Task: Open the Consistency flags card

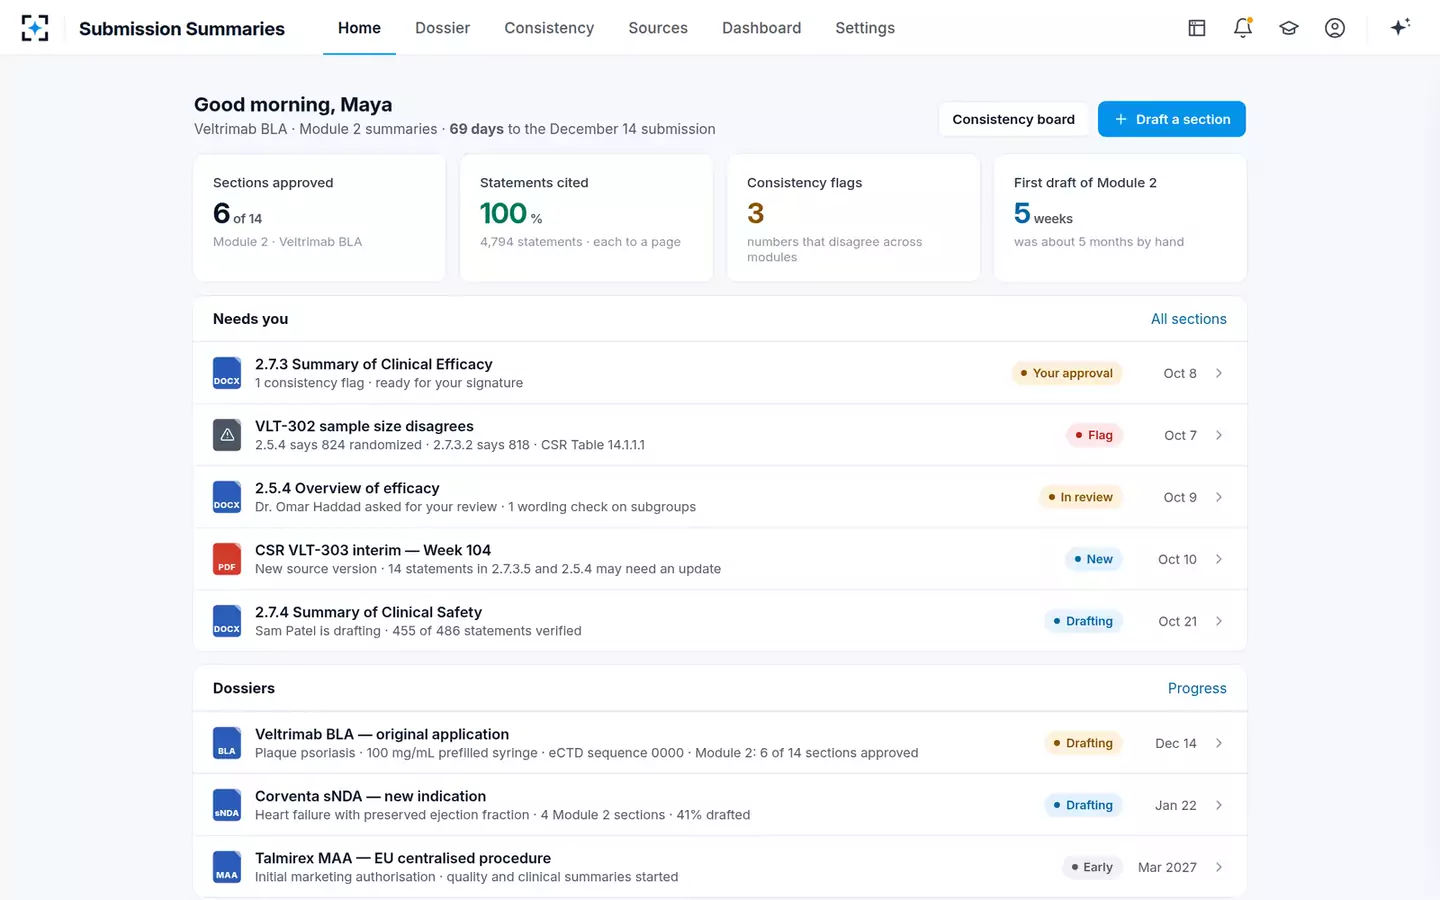Action: click(853, 217)
